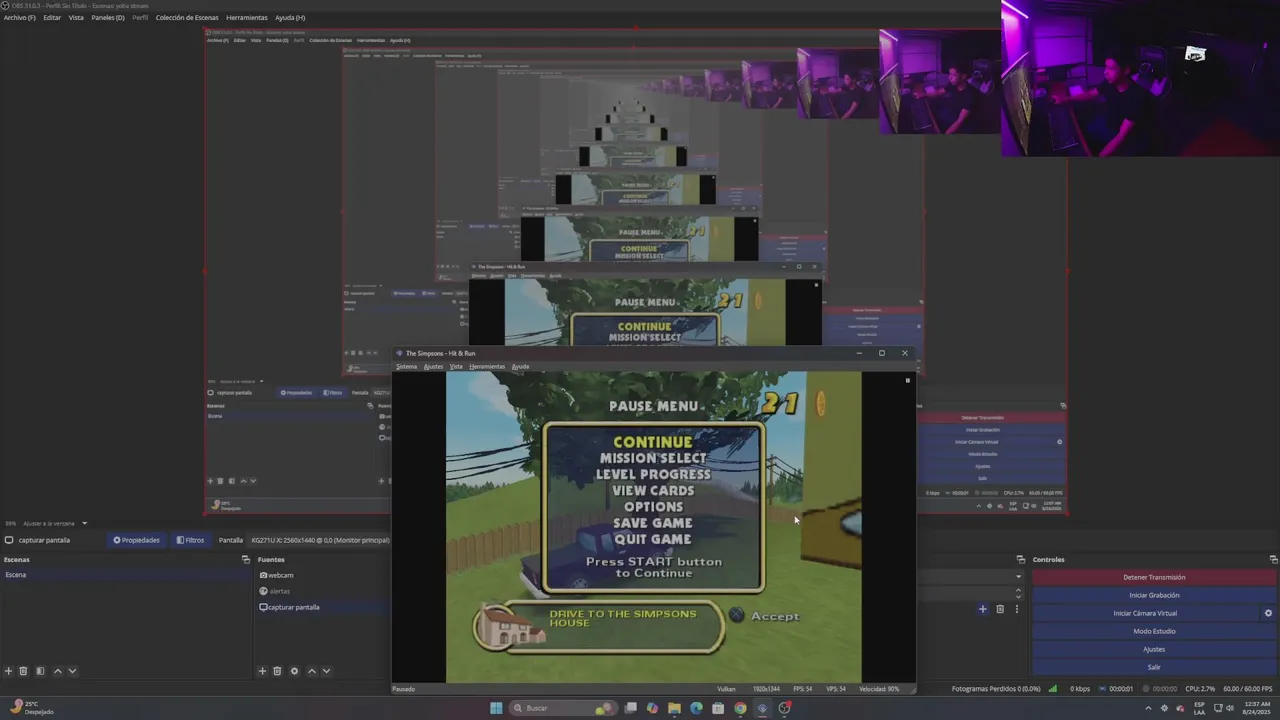
Task: Click the Windows taskbar search box
Action: 563,708
